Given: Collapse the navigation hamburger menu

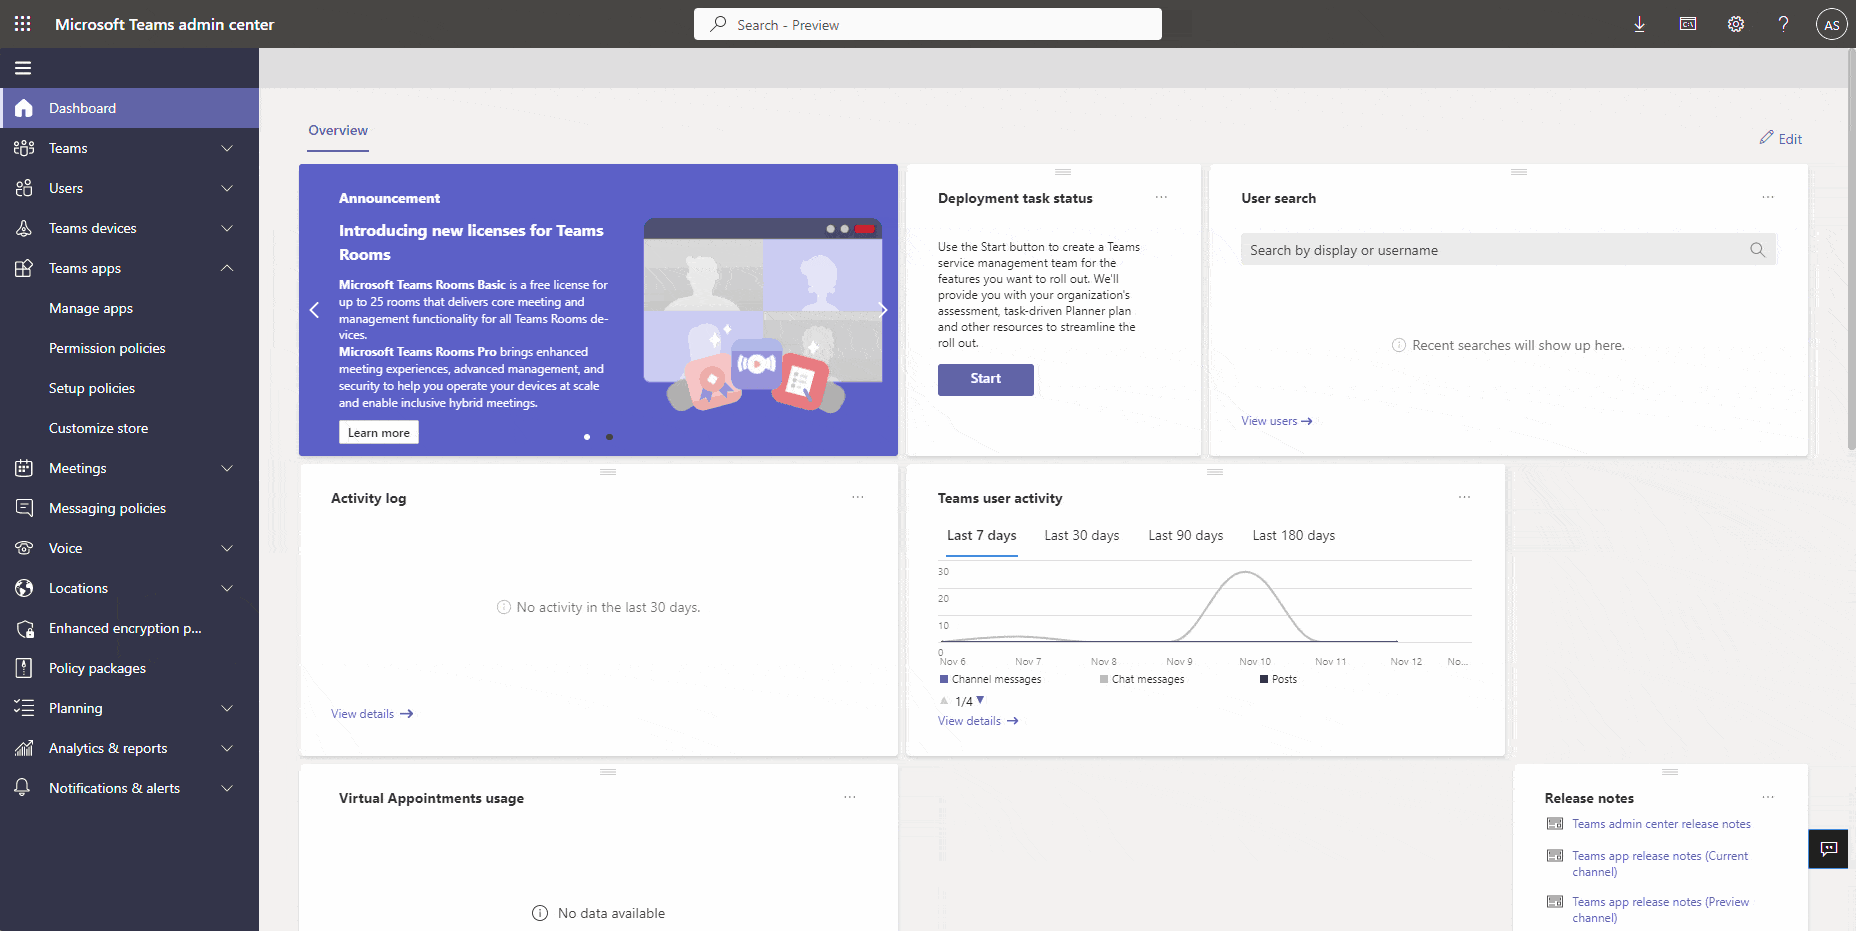Looking at the screenshot, I should point(23,68).
